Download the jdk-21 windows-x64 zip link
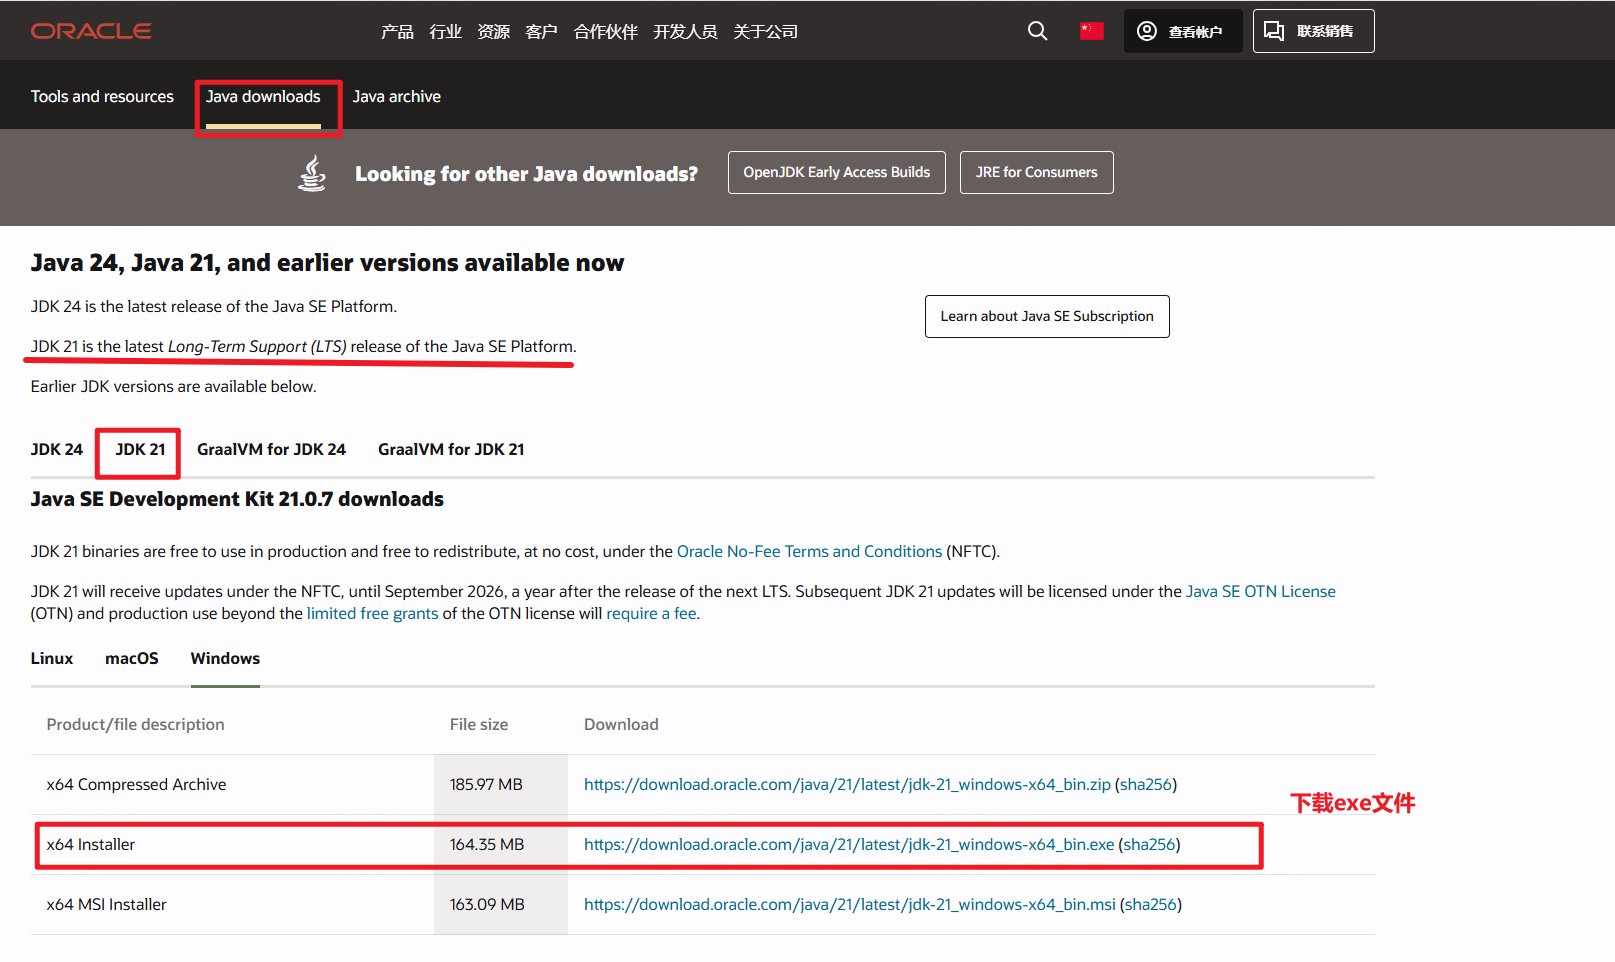1615x962 pixels. [x=847, y=785]
